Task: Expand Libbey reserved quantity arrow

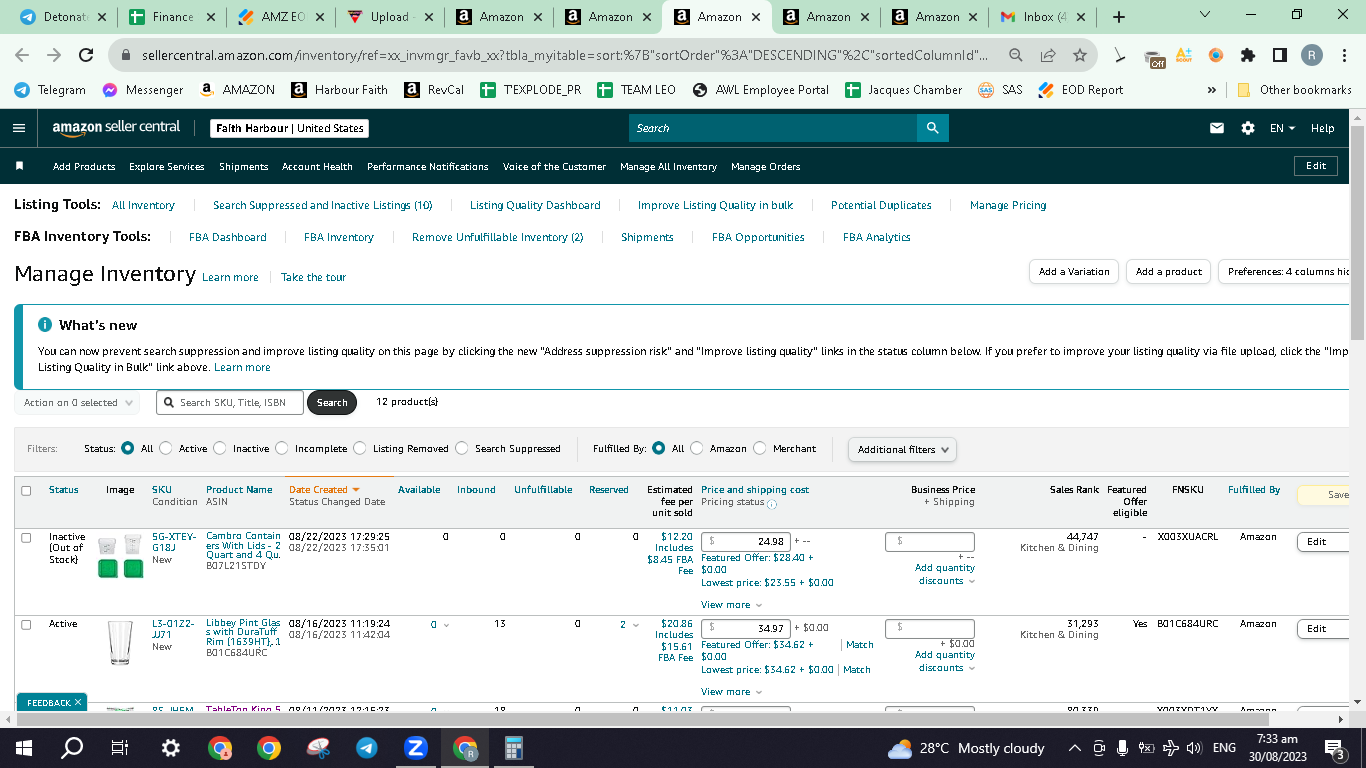Action: tap(636, 625)
